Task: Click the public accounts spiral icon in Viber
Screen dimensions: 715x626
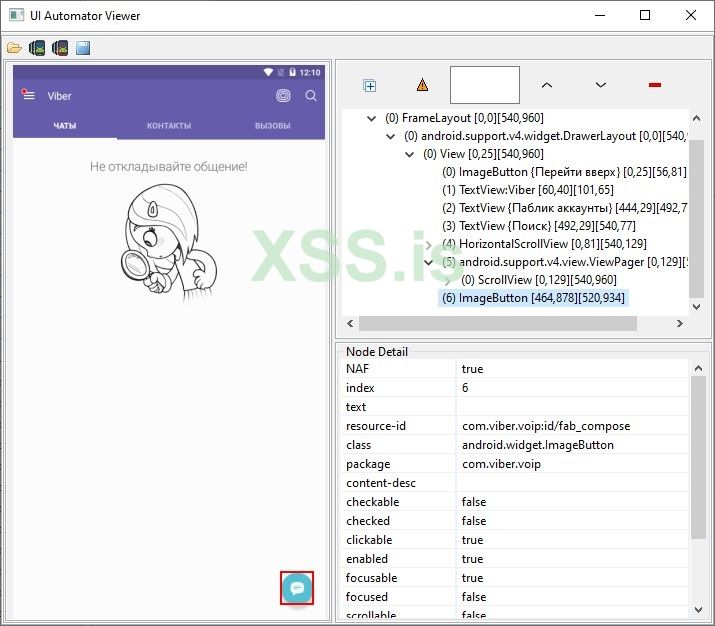Action: click(x=283, y=95)
